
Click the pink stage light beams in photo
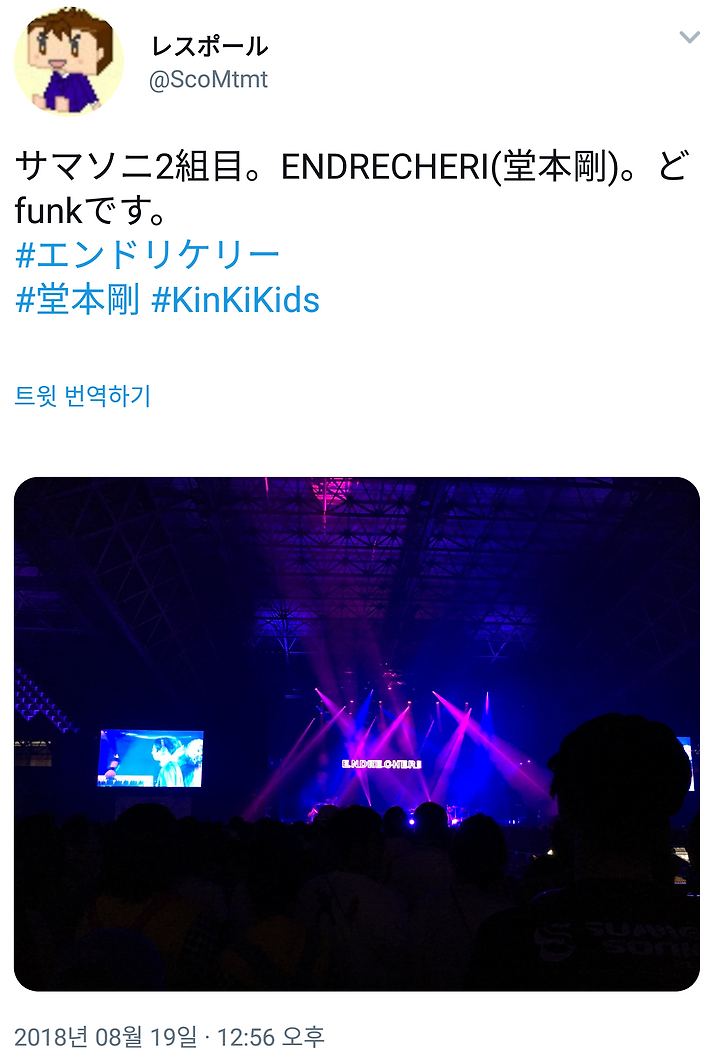click(393, 746)
